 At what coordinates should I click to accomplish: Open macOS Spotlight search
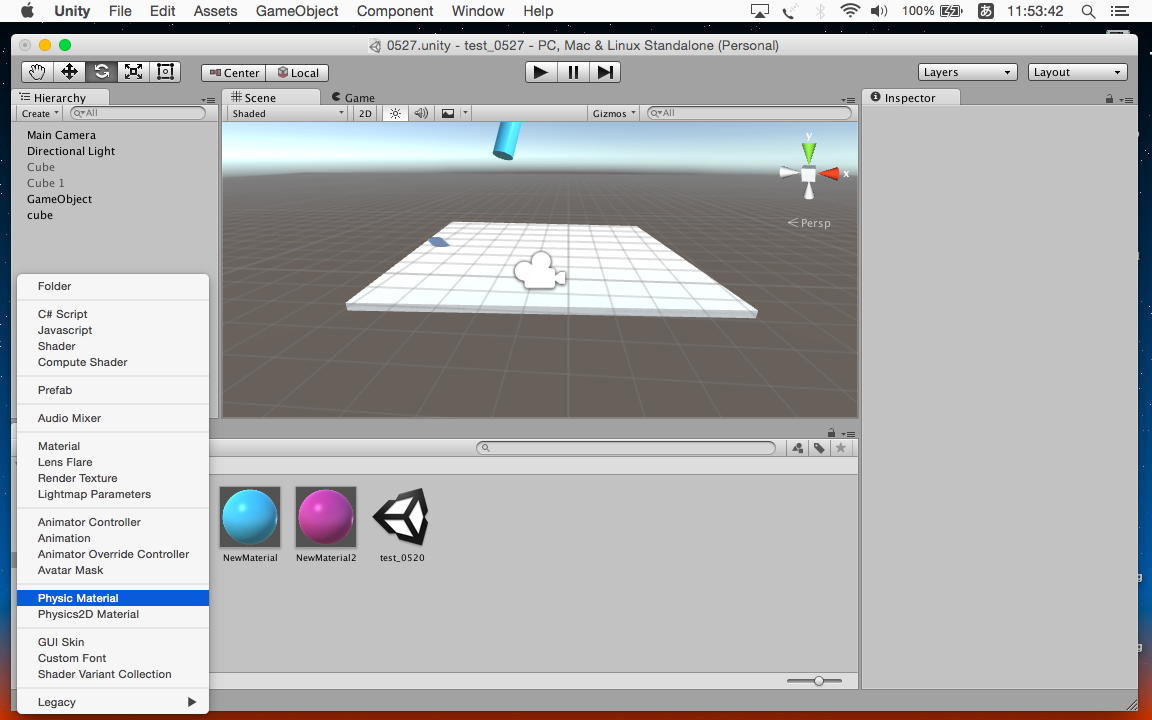pos(1089,11)
